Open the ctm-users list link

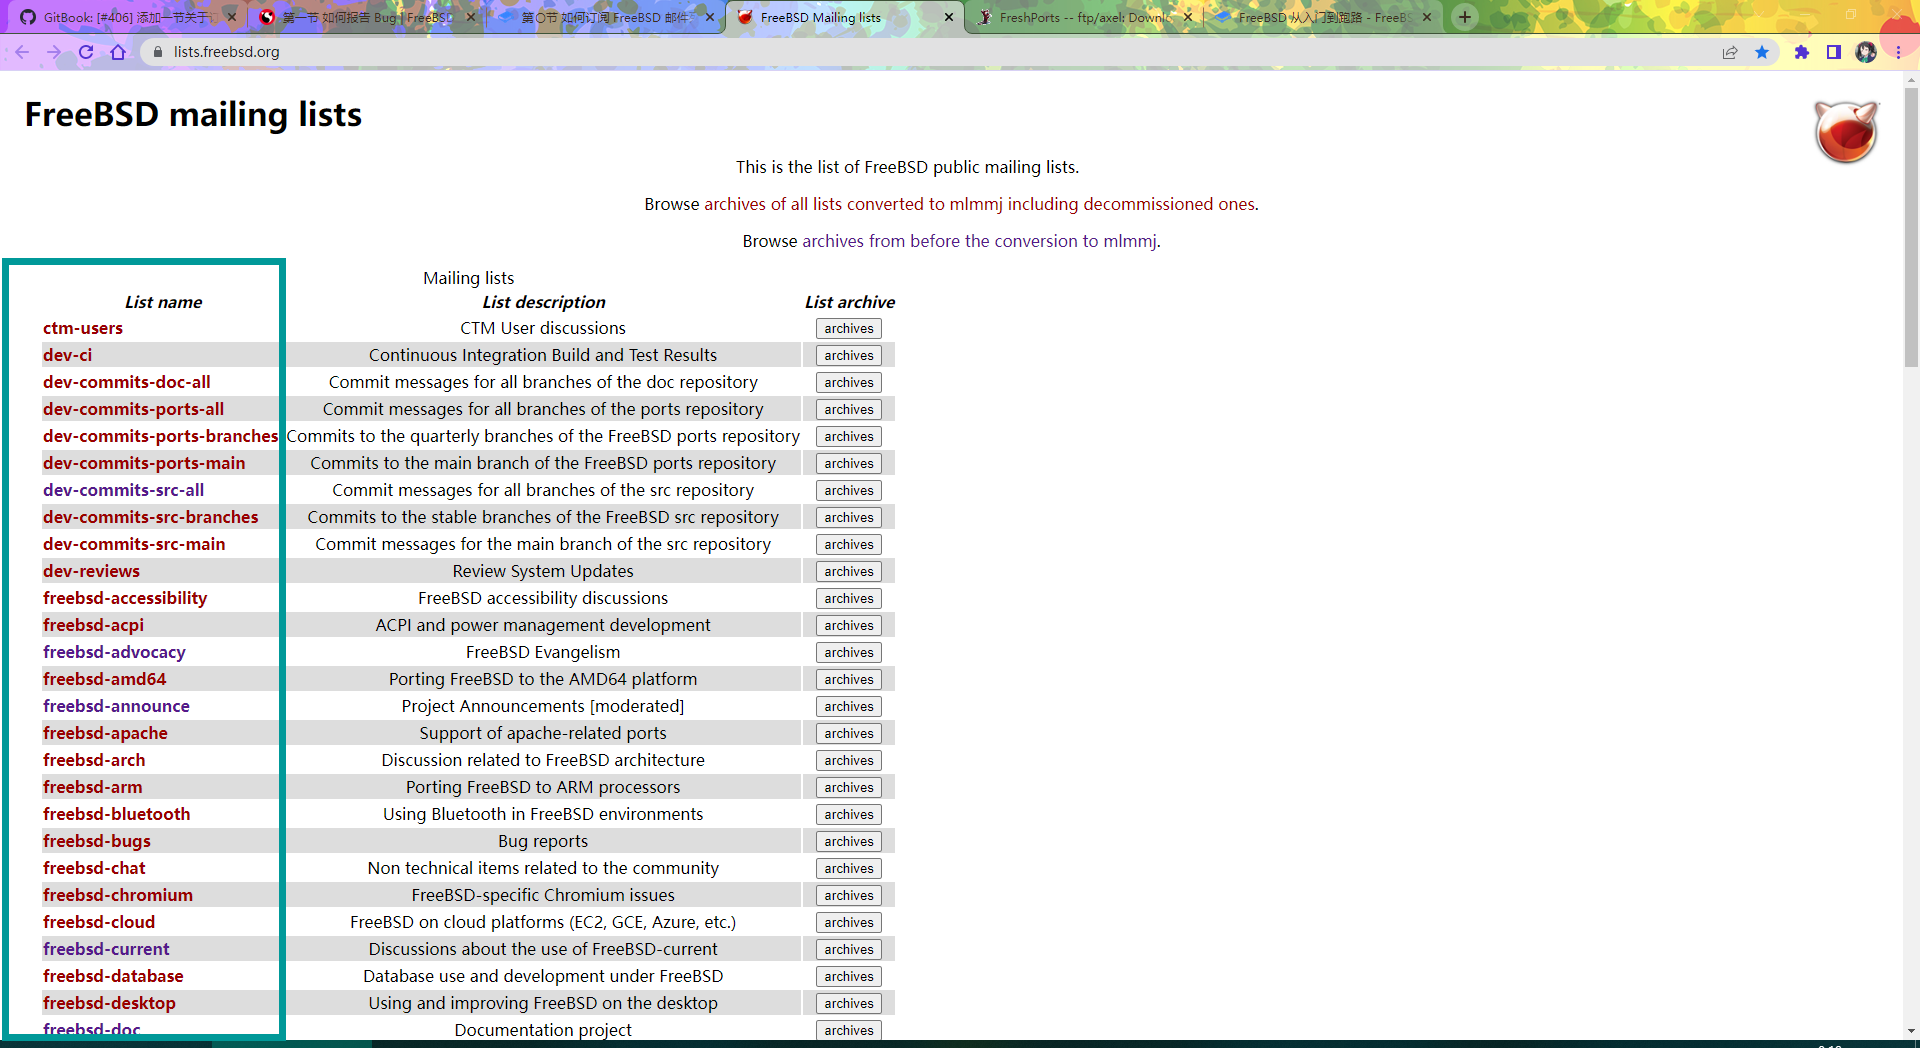tap(83, 328)
